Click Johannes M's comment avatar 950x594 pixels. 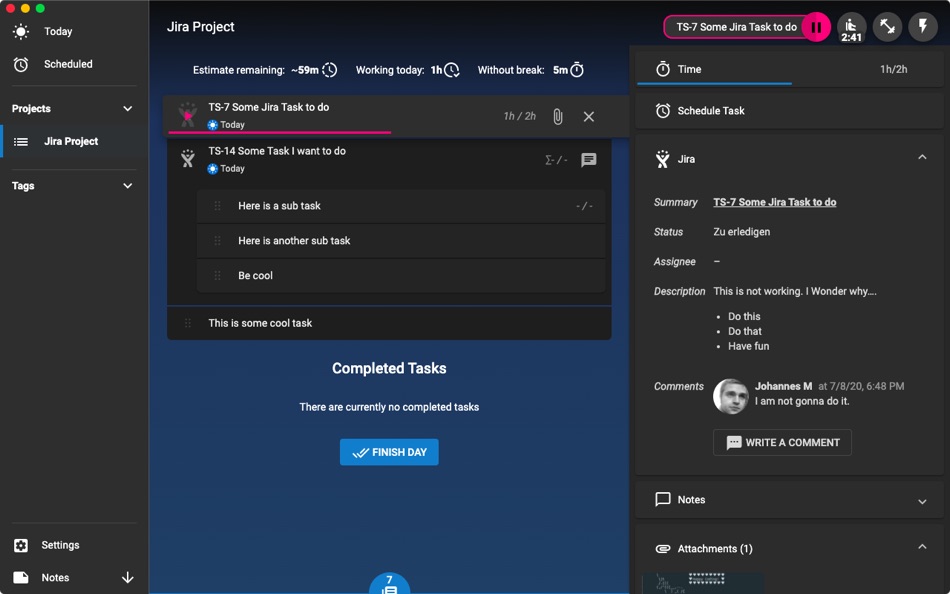click(x=730, y=397)
